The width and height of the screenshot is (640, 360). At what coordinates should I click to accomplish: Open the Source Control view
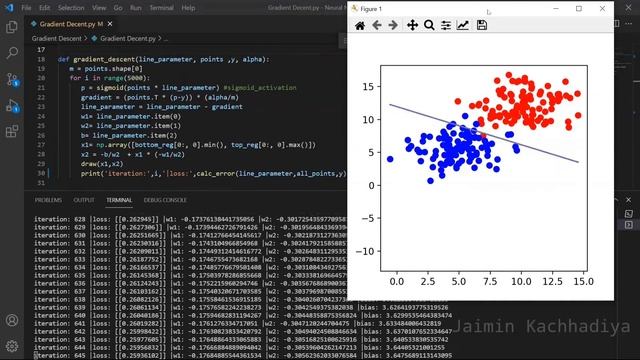[12, 79]
